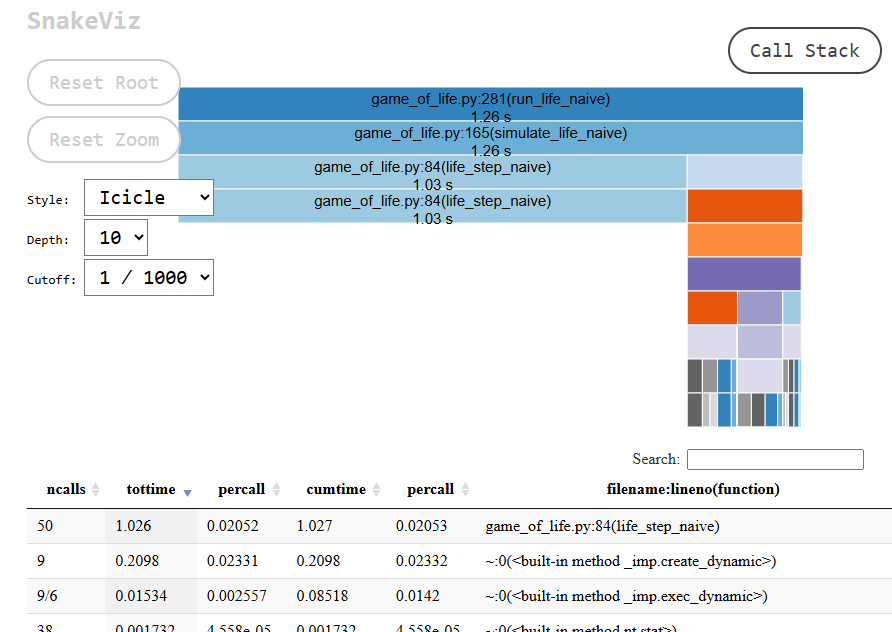Select the upper life_step_naive icicle bar

(x=432, y=172)
